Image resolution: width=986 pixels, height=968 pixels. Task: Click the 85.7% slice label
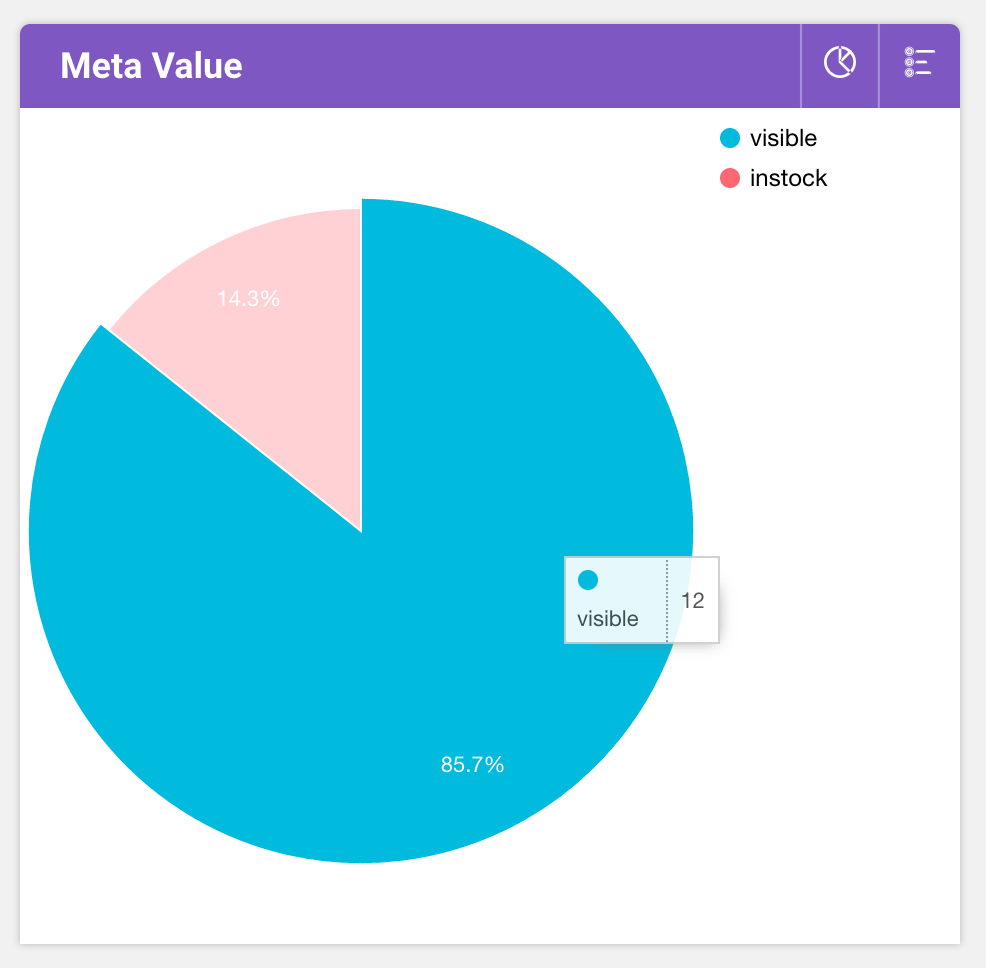tap(472, 765)
